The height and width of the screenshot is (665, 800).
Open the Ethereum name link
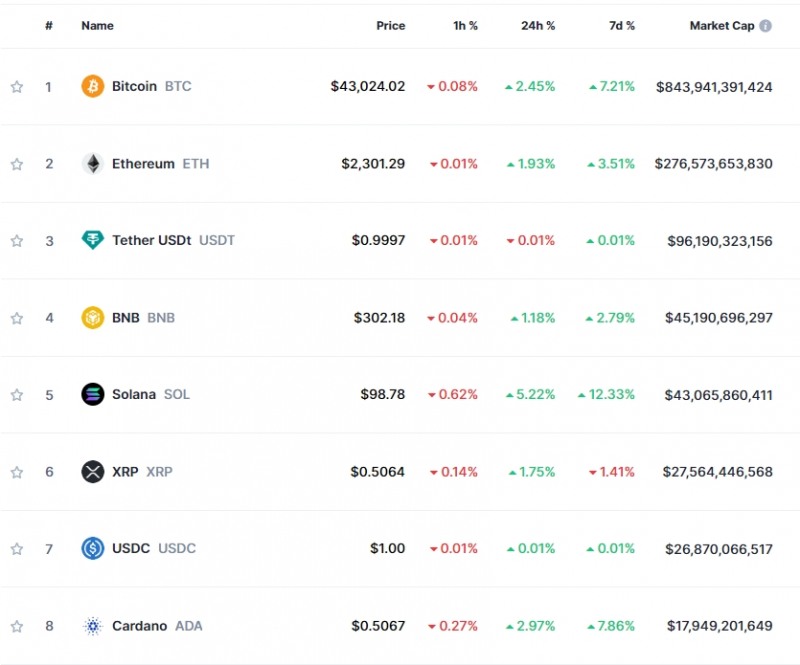[x=143, y=163]
